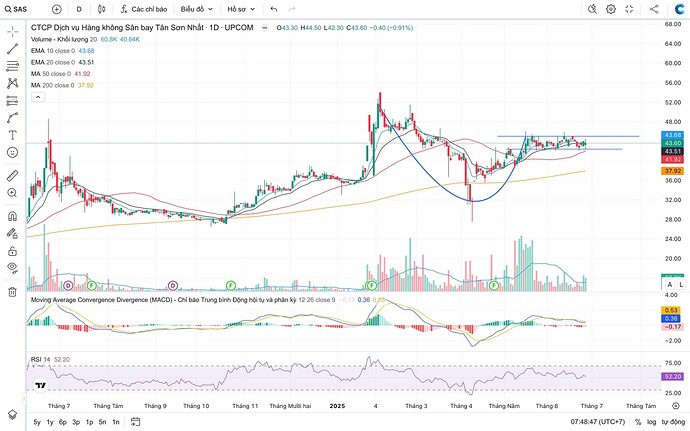Toggle lock all drawing tools

click(12, 251)
